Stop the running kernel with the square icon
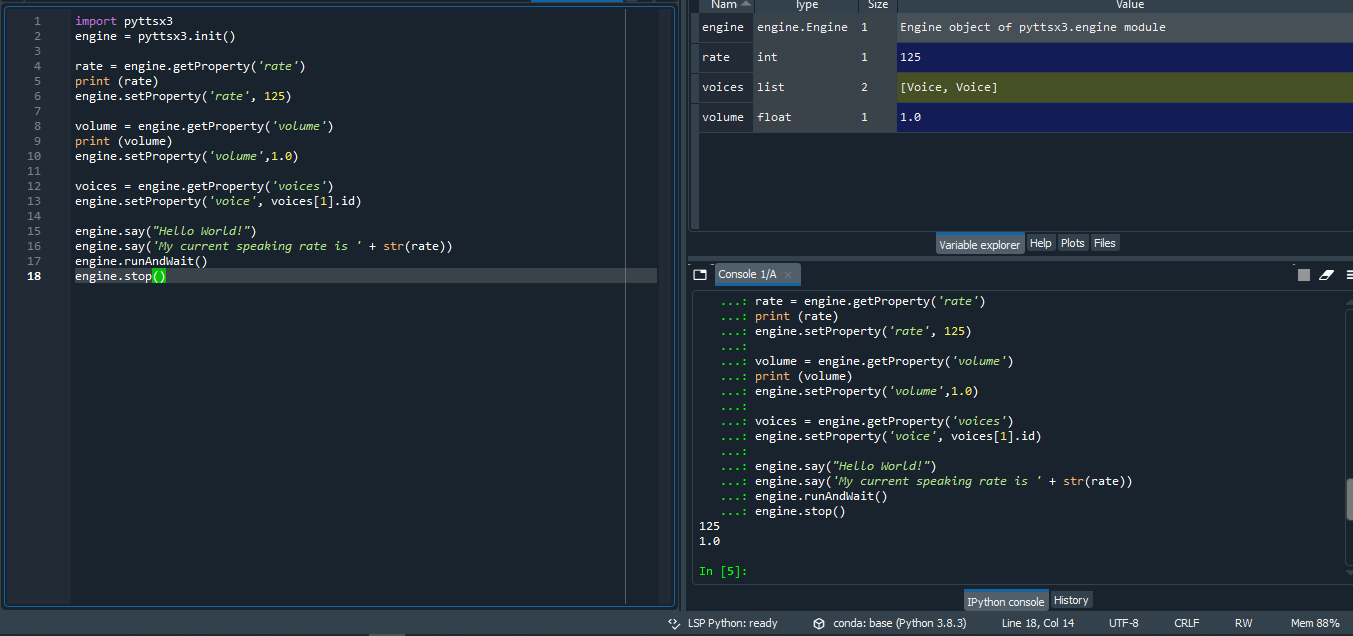Image resolution: width=1353 pixels, height=636 pixels. click(1304, 275)
